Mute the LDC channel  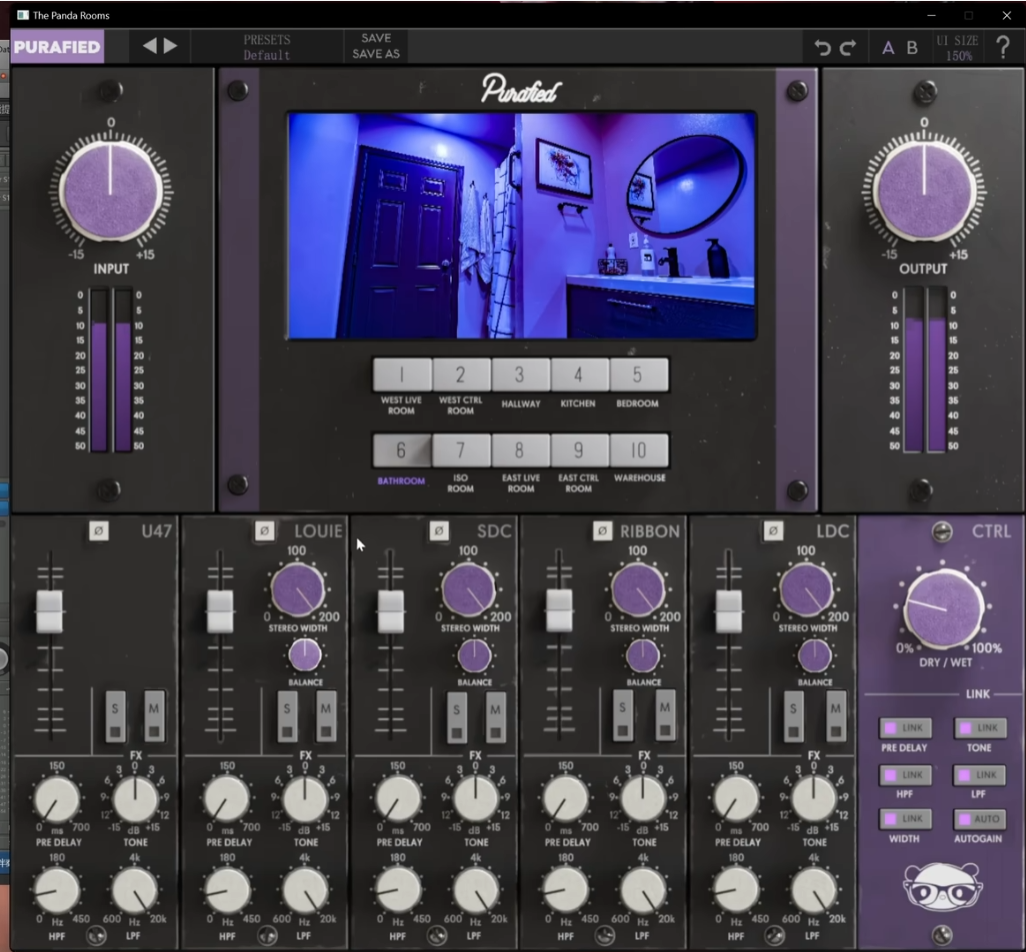pyautogui.click(x=835, y=716)
